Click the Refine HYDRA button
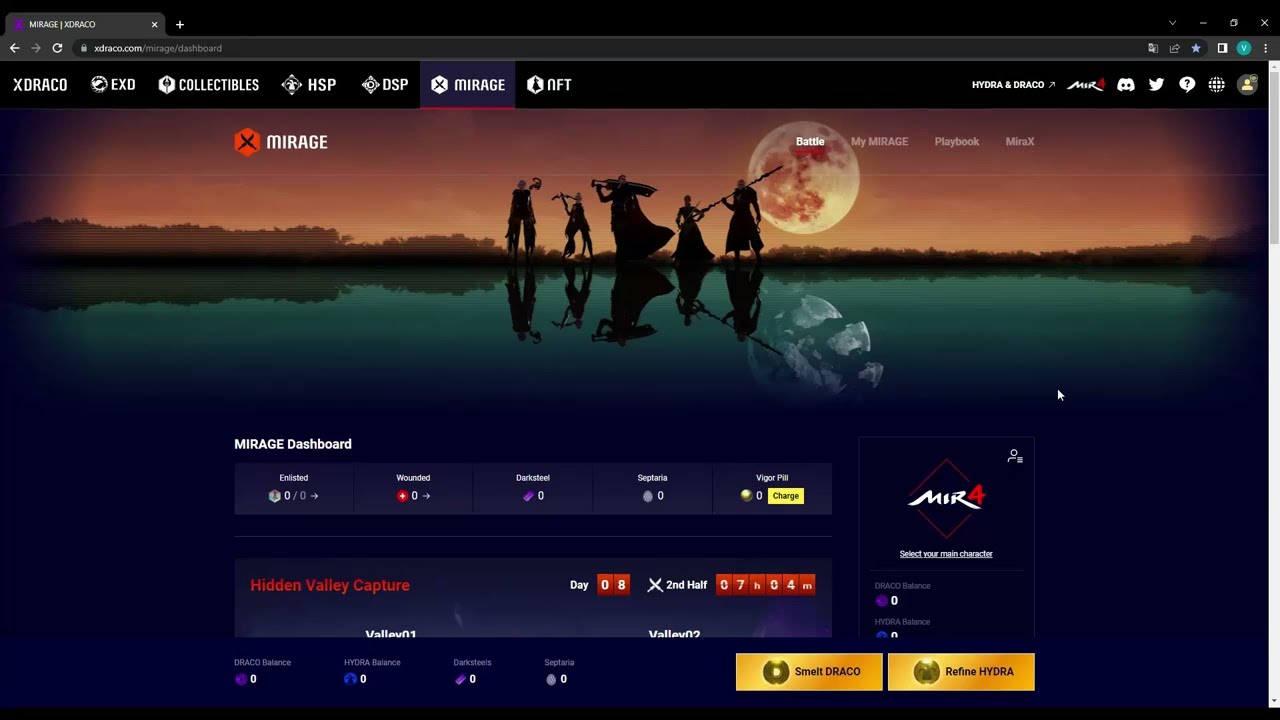The width and height of the screenshot is (1280, 720). (x=961, y=672)
